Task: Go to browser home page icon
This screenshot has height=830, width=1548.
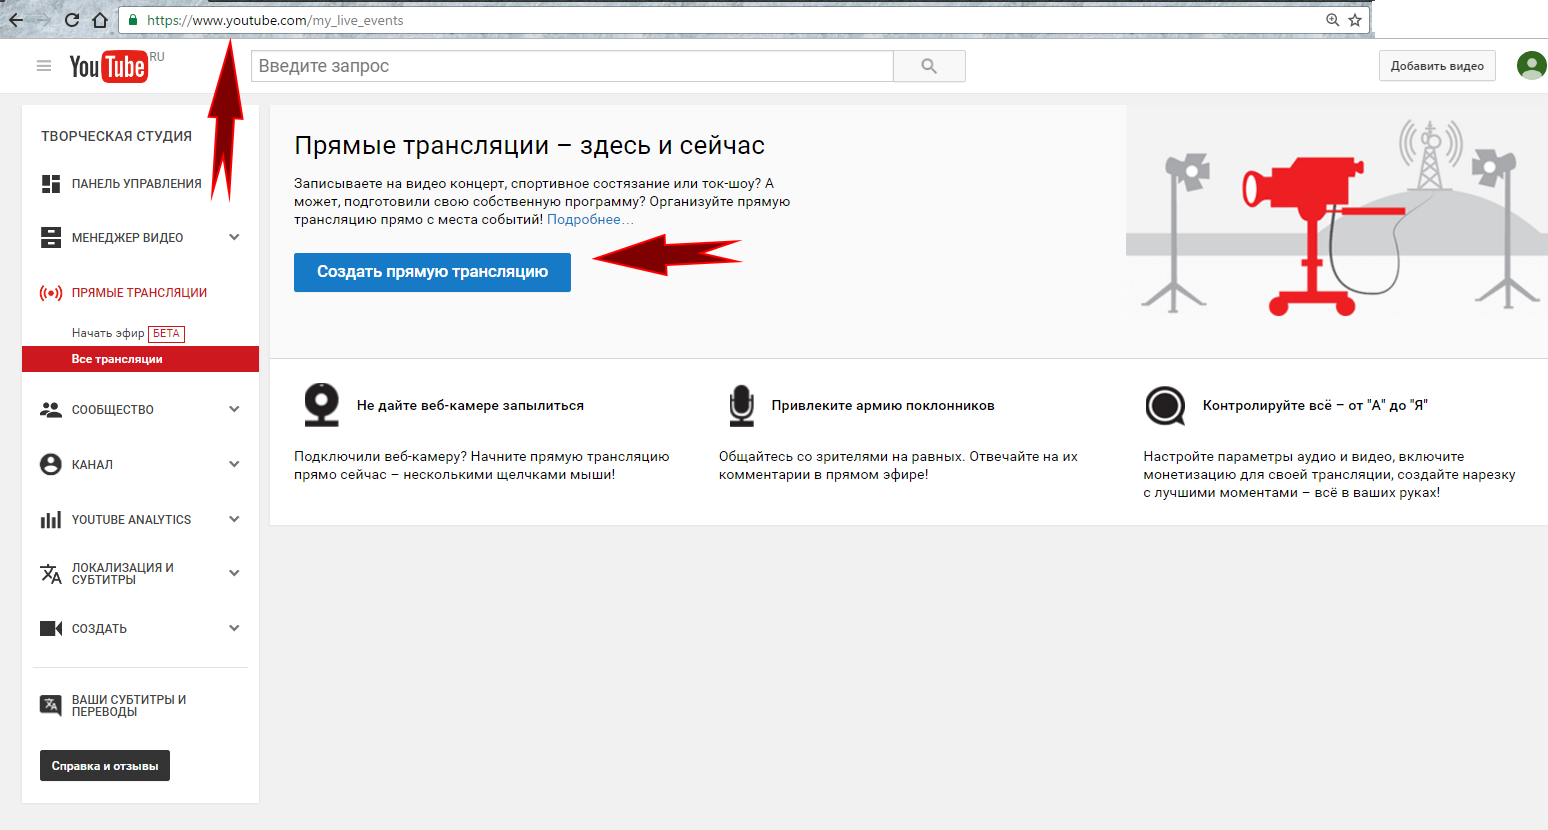Action: click(99, 20)
